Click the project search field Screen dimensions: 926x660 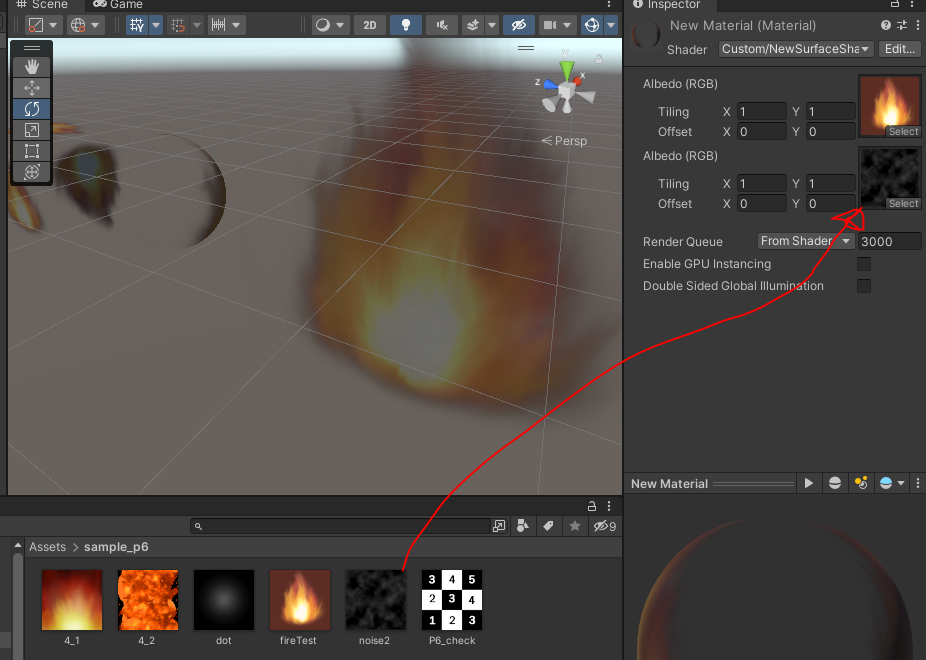pos(340,526)
